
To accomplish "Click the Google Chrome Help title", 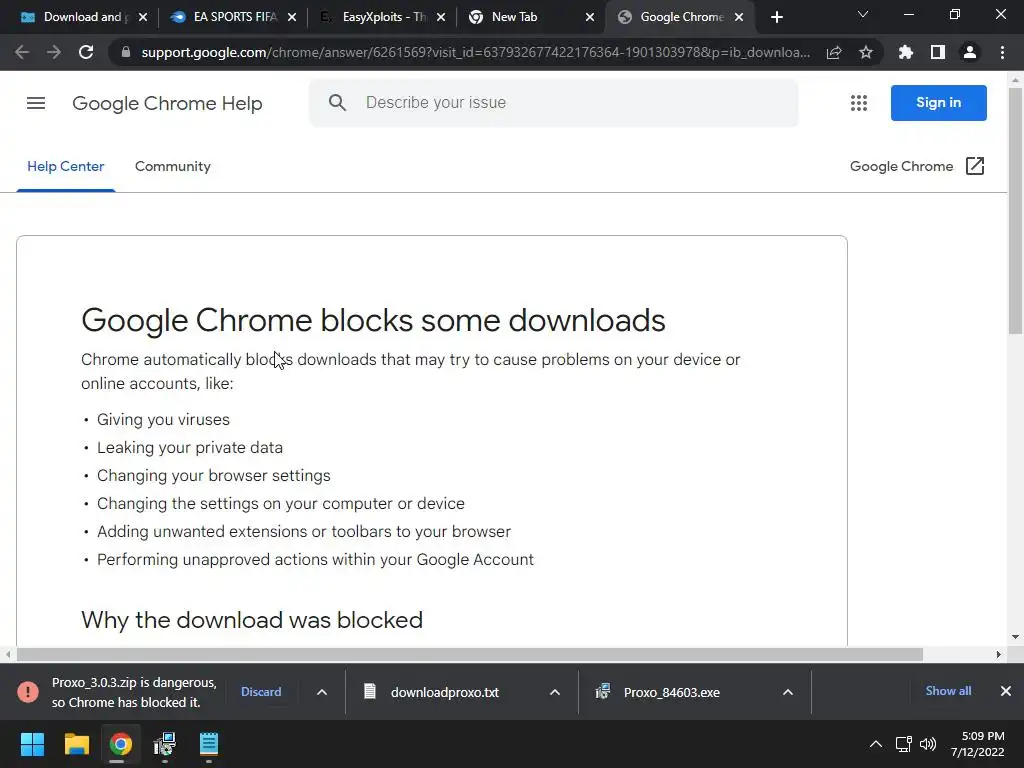I will tap(167, 103).
